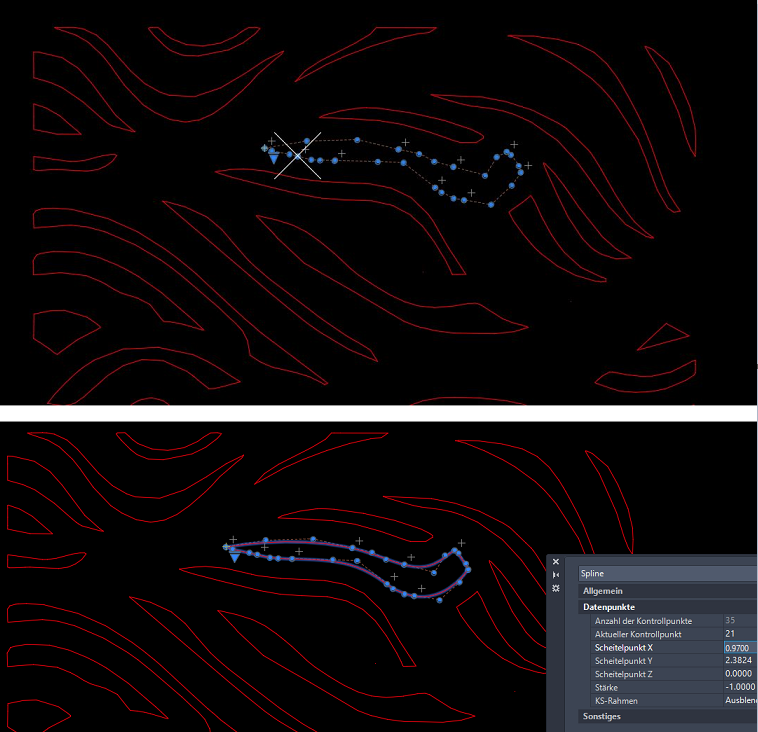Click the spline grip menu triangle in upper drawing

coord(274,159)
